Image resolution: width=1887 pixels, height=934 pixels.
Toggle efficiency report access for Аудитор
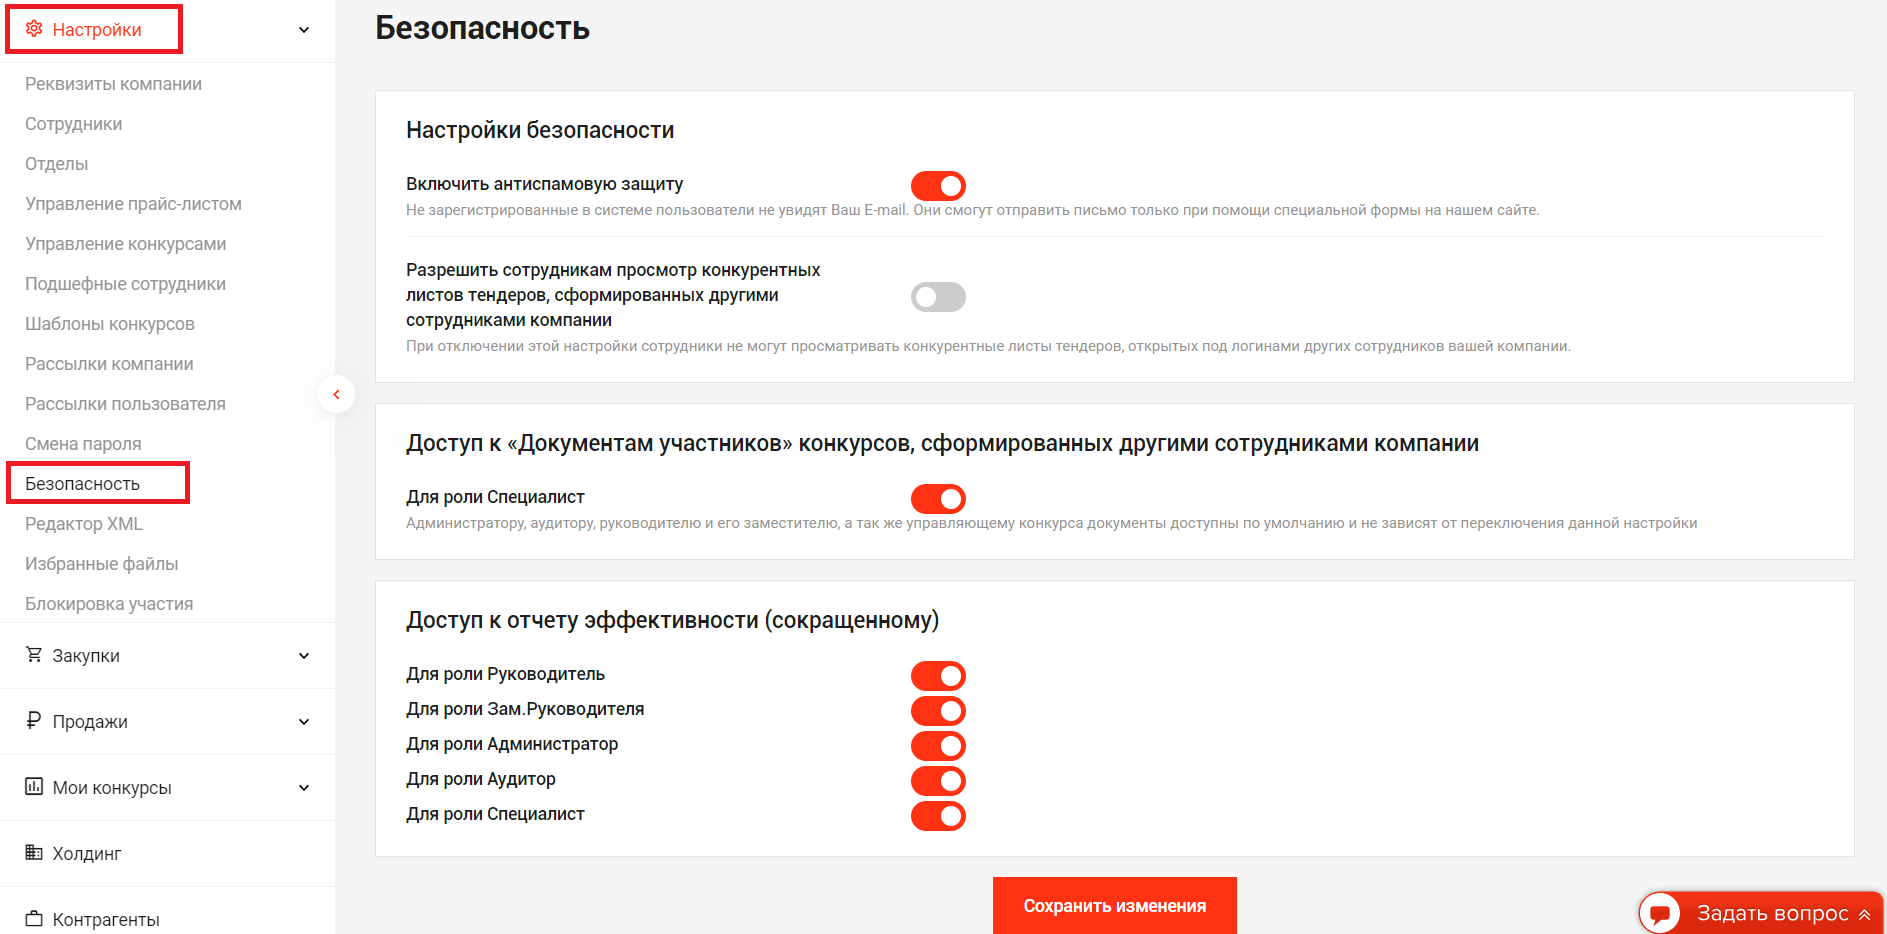pyautogui.click(x=938, y=781)
